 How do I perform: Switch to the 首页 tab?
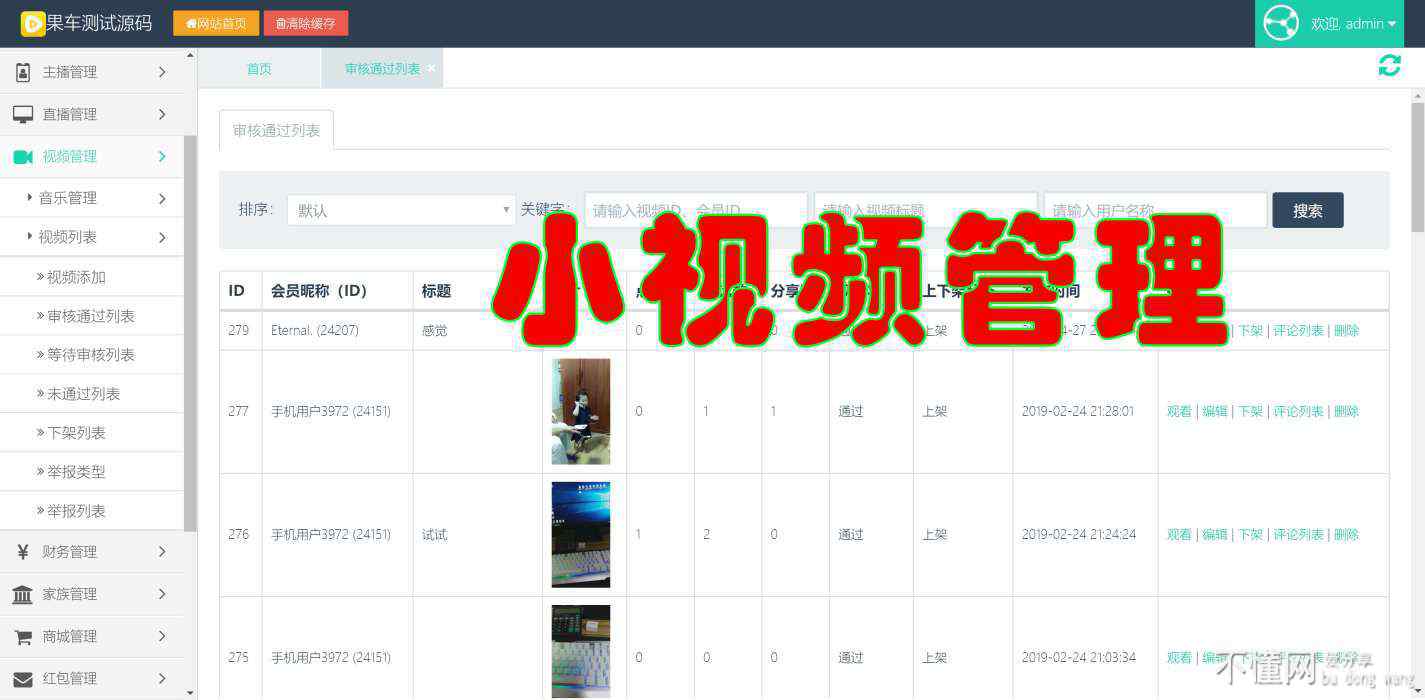259,69
